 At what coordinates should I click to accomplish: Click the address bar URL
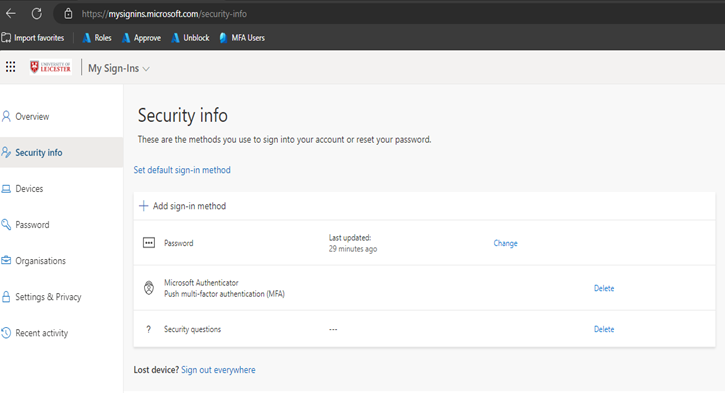pos(164,14)
